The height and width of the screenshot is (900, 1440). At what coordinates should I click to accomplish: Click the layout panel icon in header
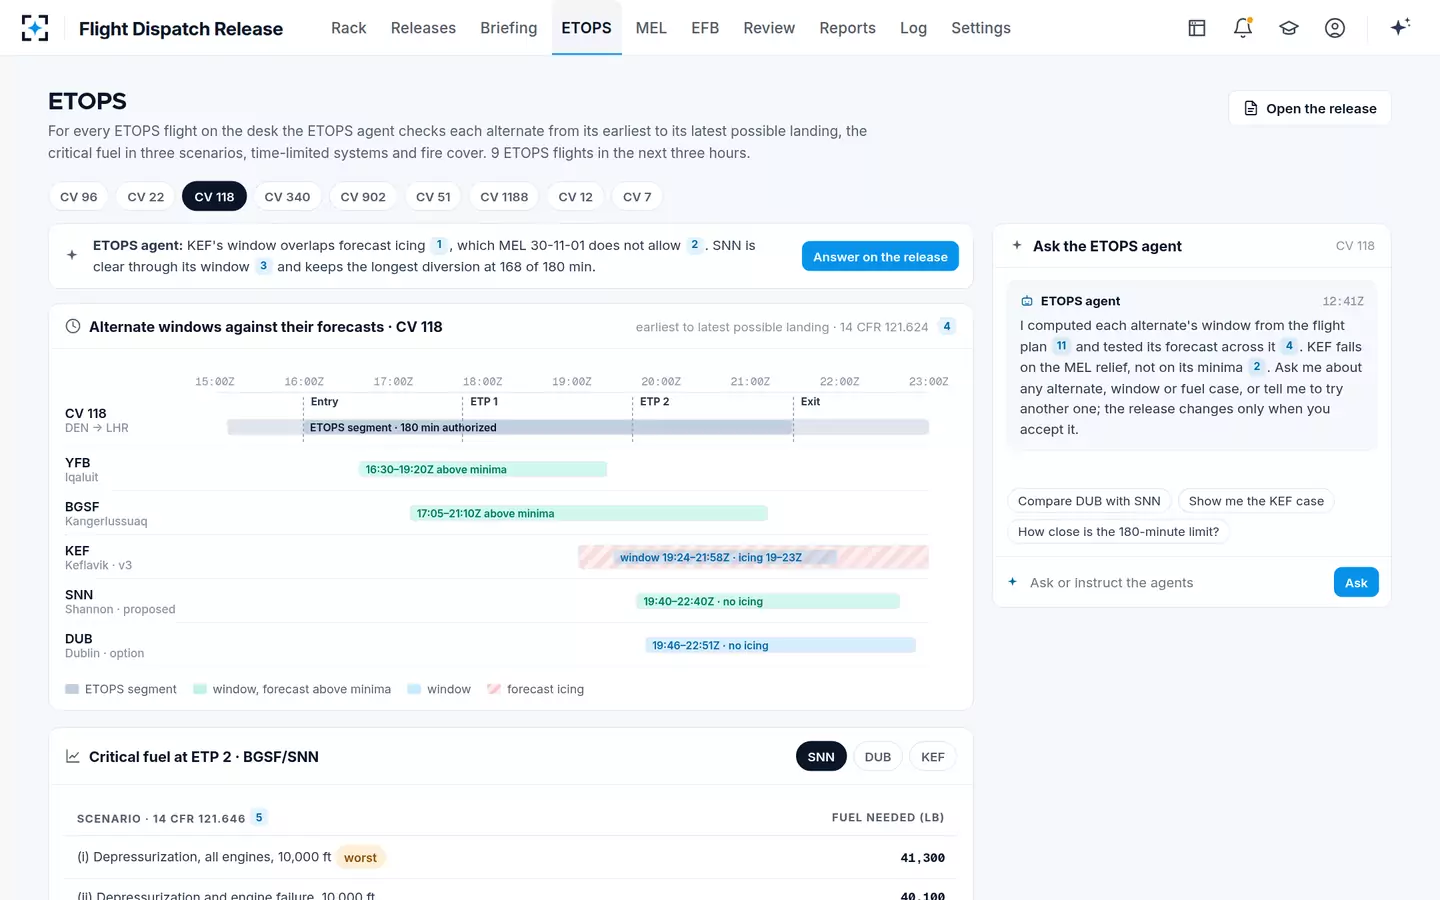1197,28
